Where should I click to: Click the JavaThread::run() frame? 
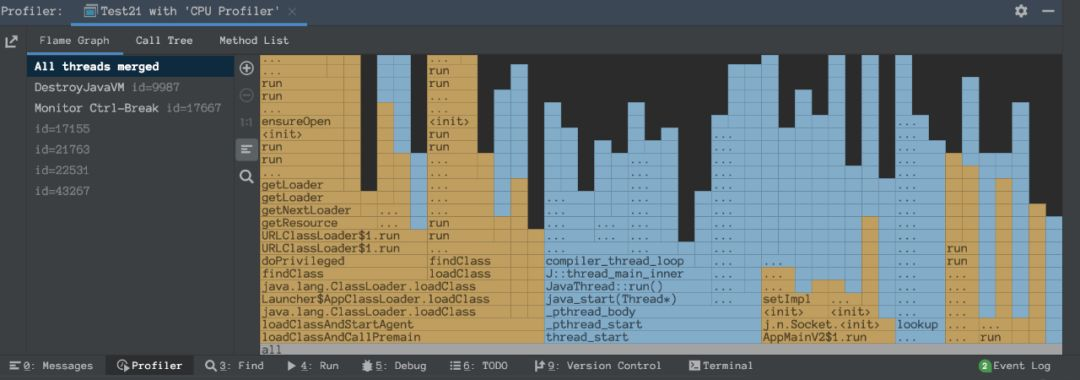(x=627, y=286)
